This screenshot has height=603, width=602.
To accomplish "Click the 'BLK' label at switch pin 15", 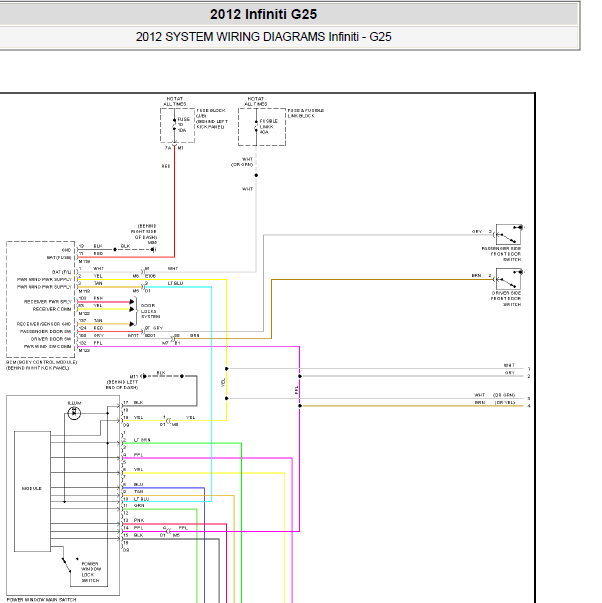I will 138,535.
